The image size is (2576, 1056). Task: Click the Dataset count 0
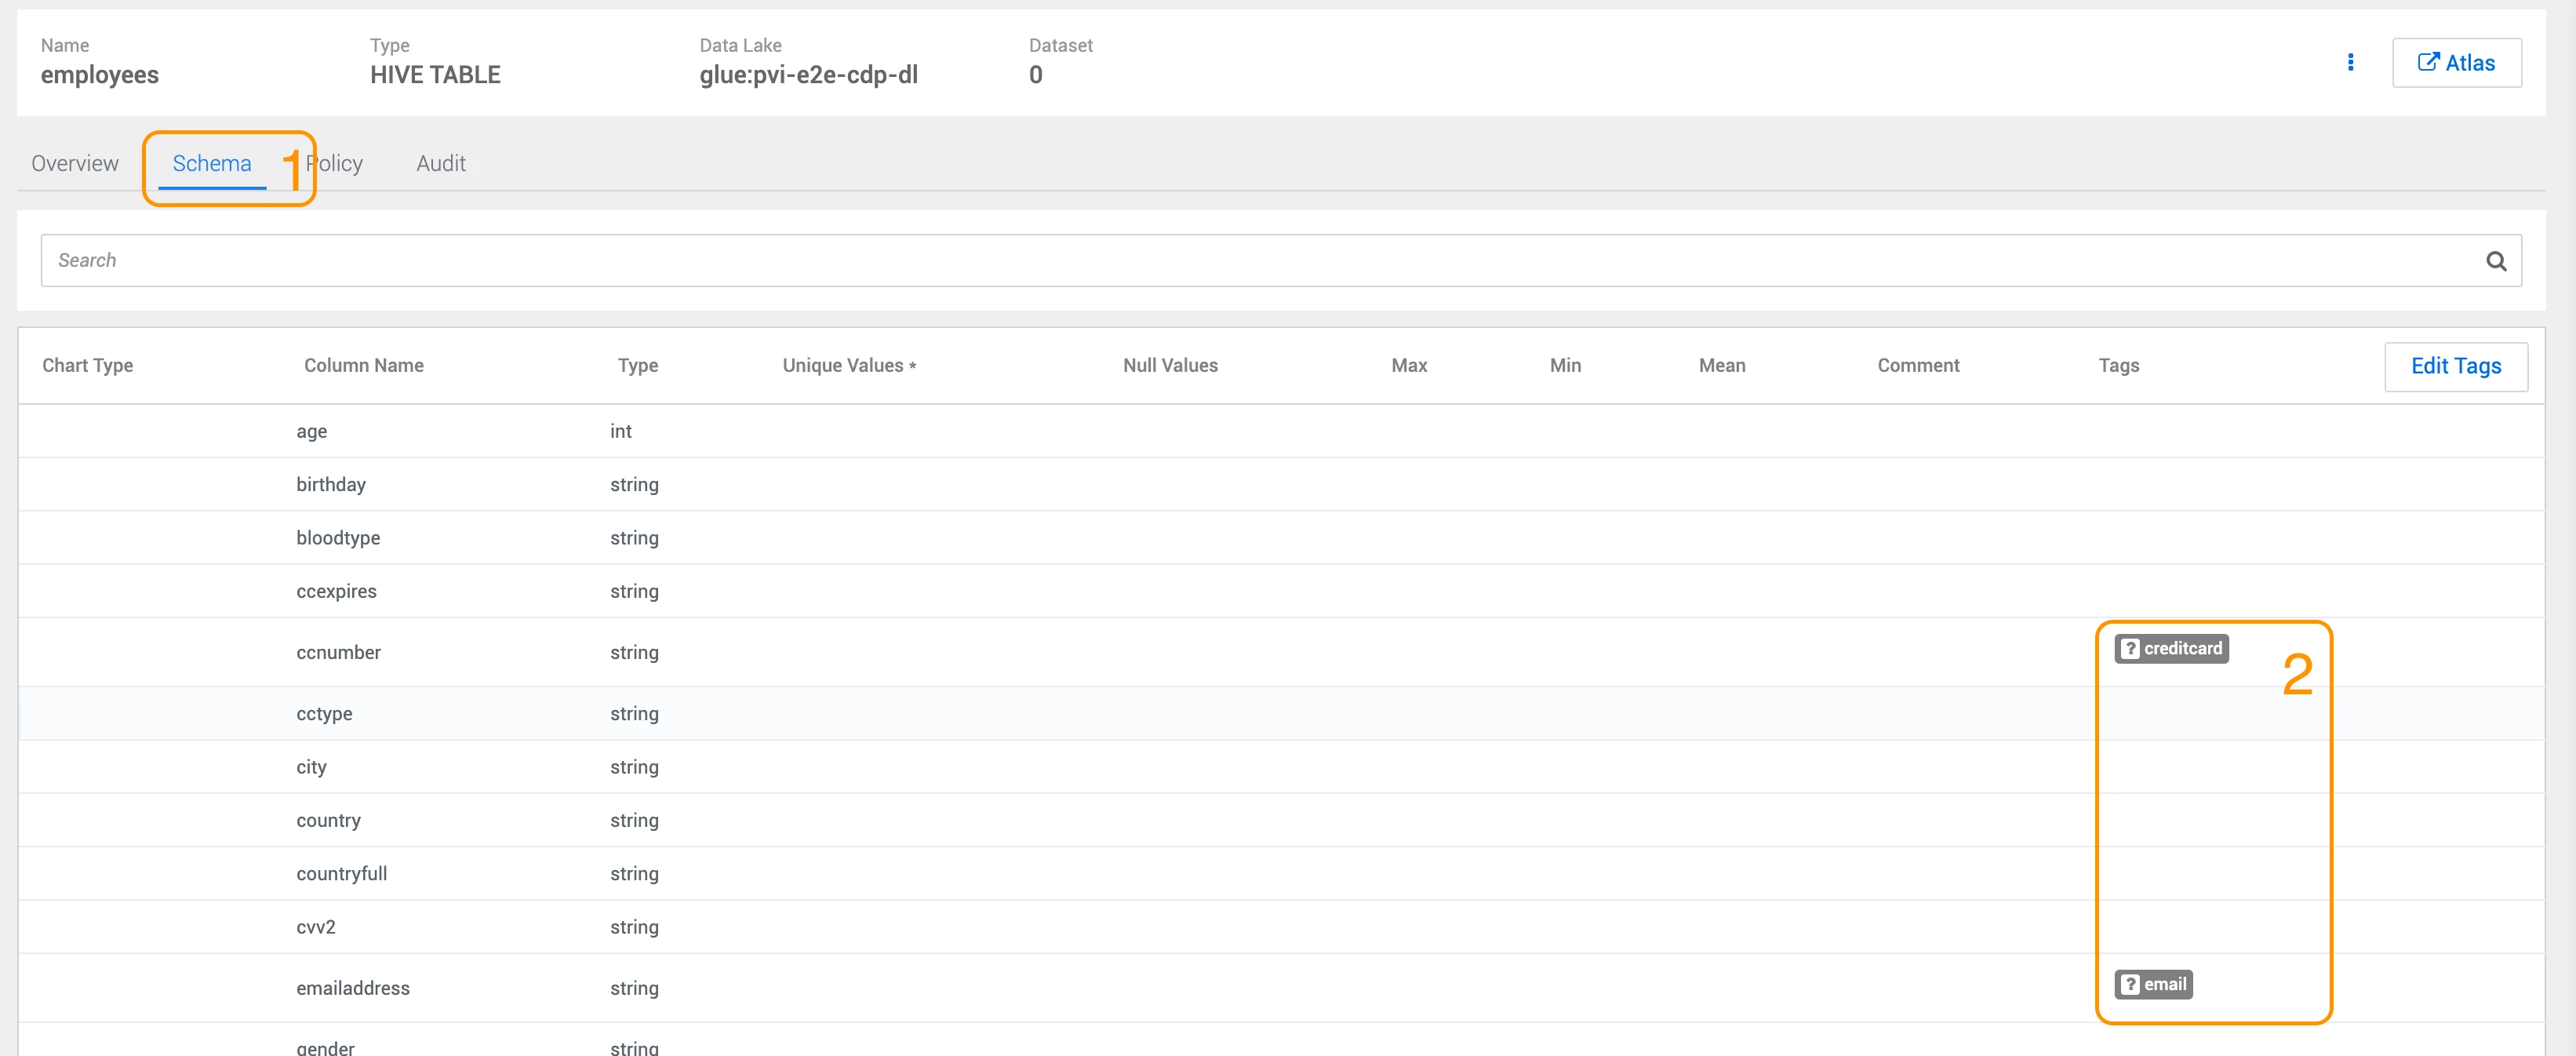click(x=1036, y=75)
